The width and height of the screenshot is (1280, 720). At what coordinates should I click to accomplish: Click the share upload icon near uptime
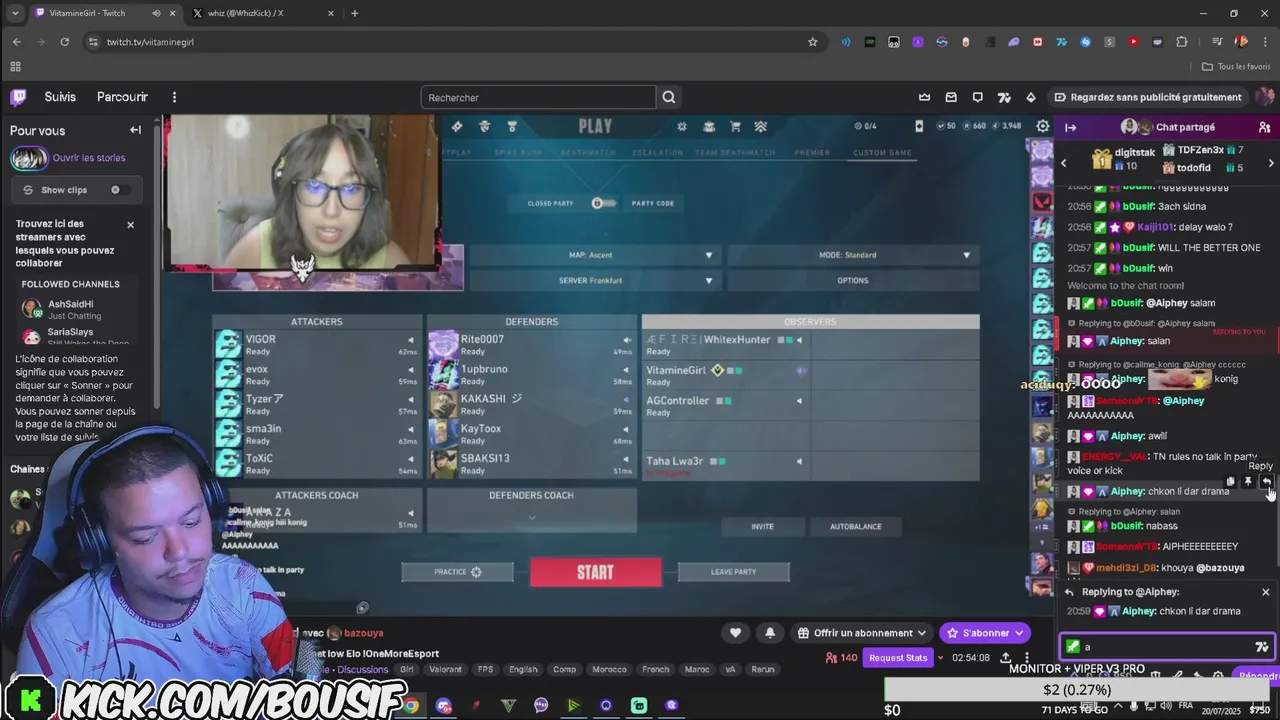click(x=1005, y=657)
